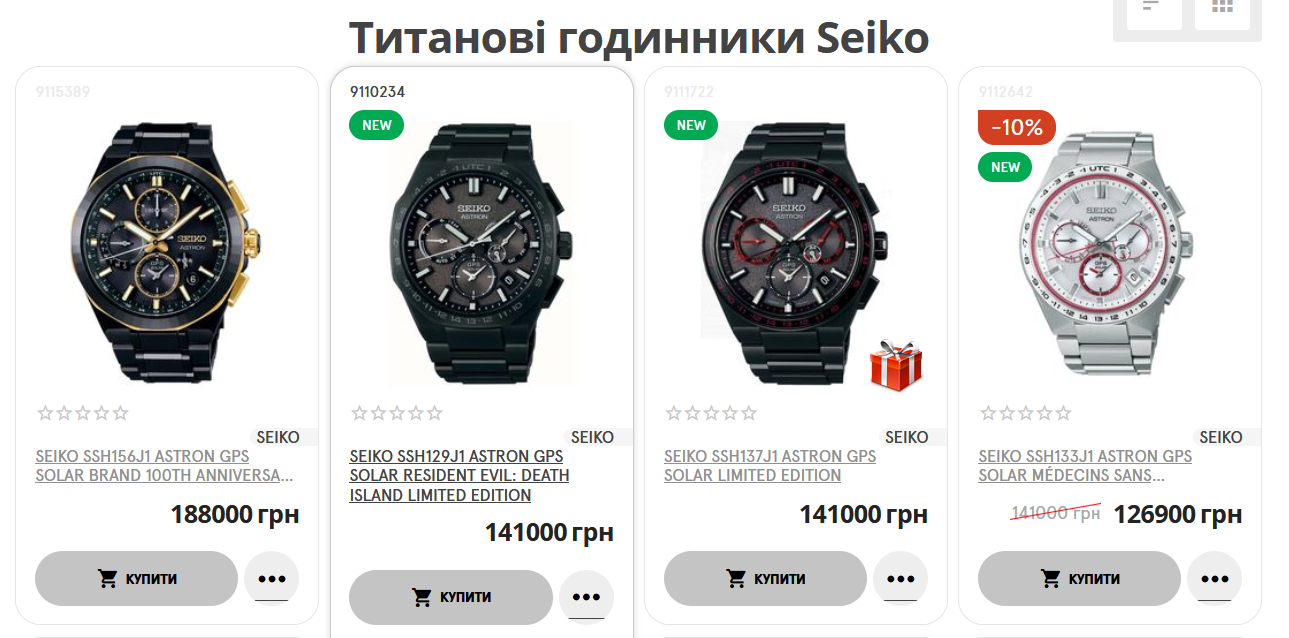Buy the SSH156J1 Astron for 188000 грн

[136, 578]
